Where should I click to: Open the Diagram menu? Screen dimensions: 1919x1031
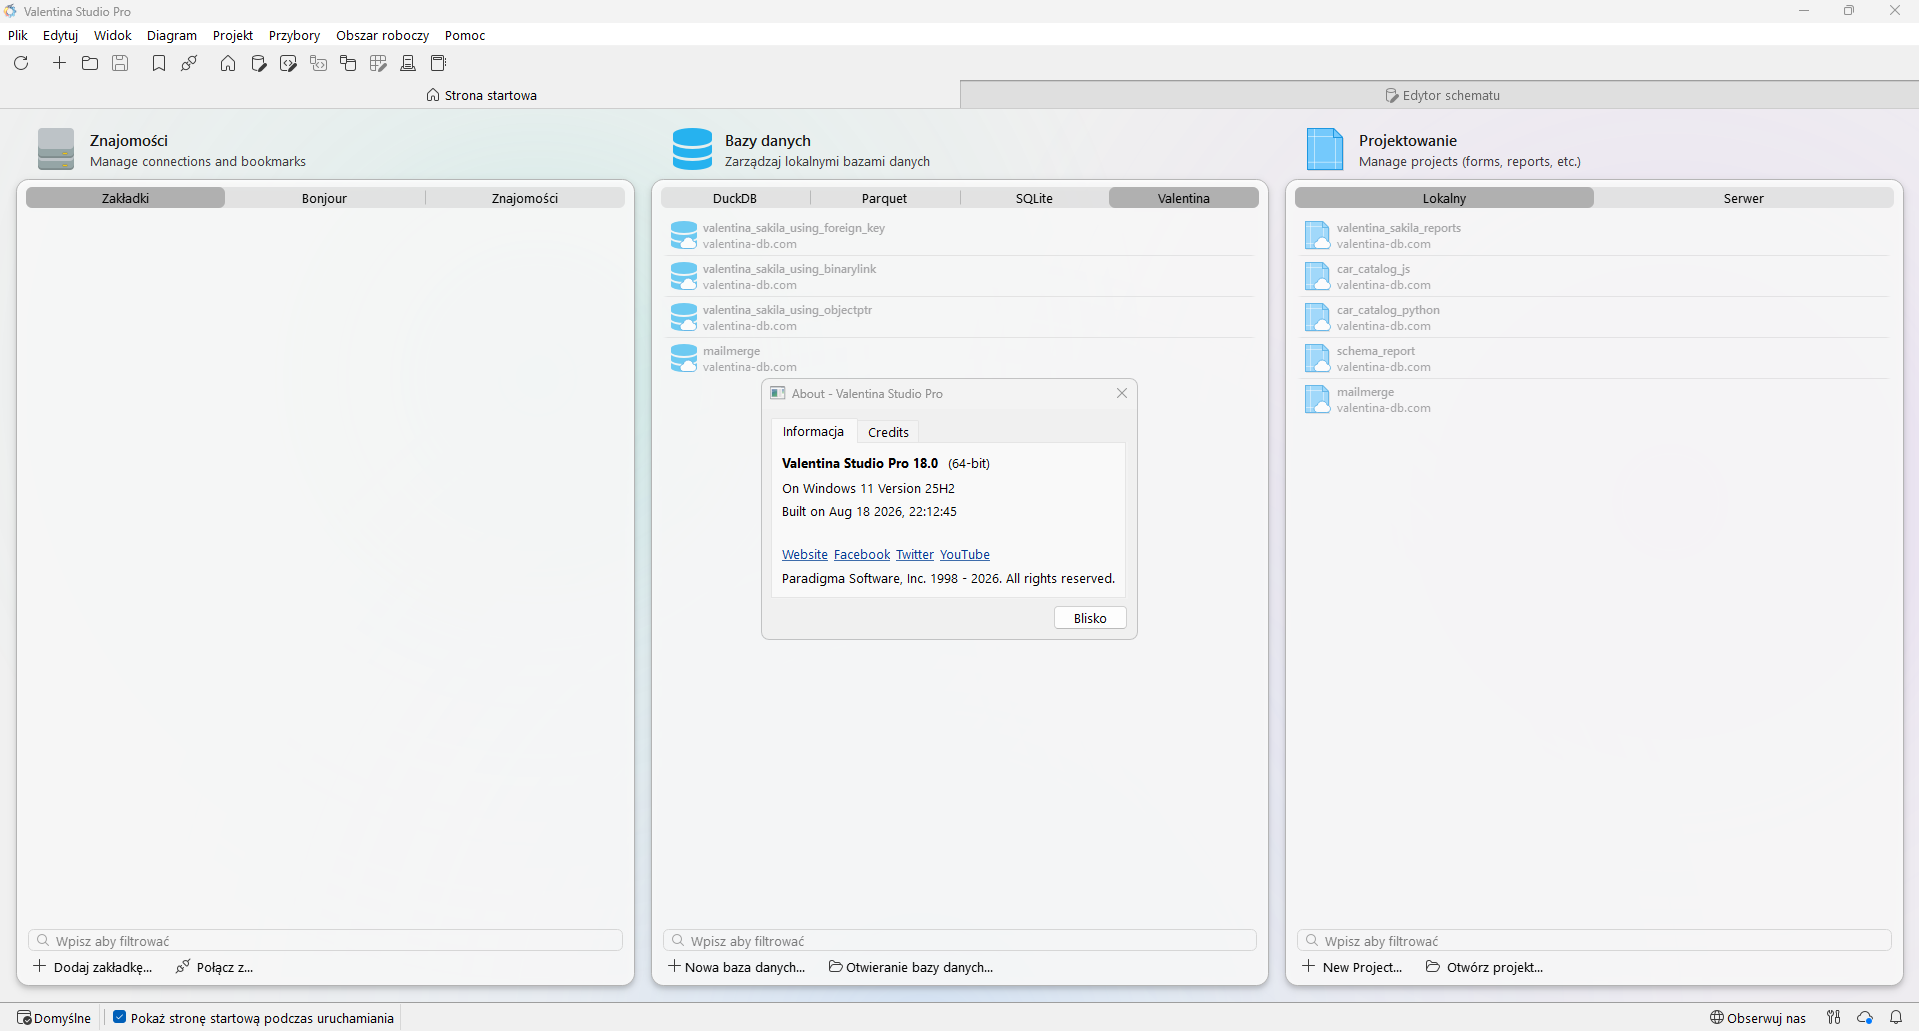pos(172,35)
